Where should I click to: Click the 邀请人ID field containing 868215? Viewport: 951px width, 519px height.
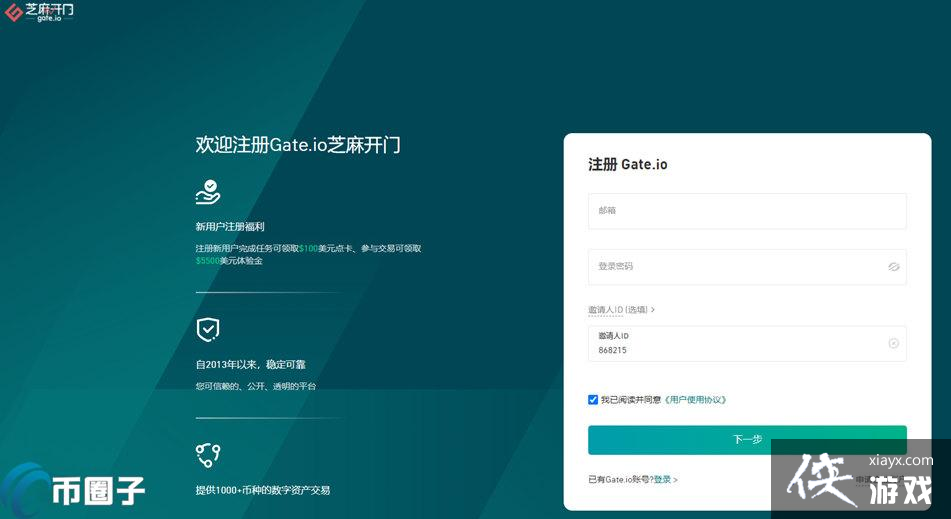[747, 344]
